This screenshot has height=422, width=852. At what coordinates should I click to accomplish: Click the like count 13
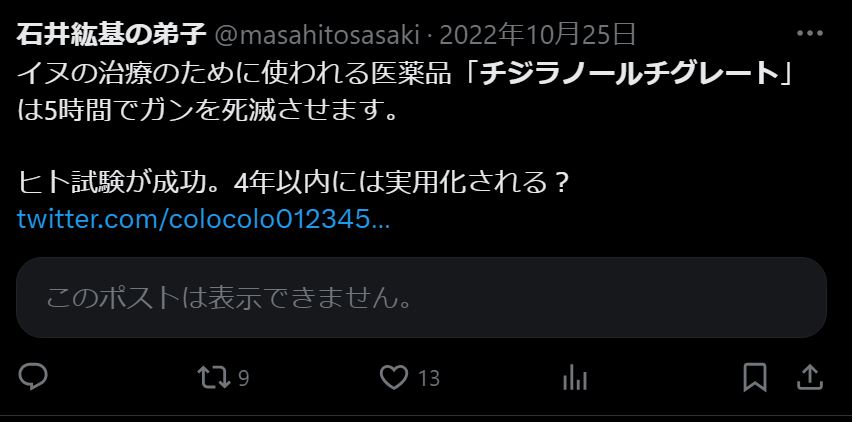(x=429, y=378)
